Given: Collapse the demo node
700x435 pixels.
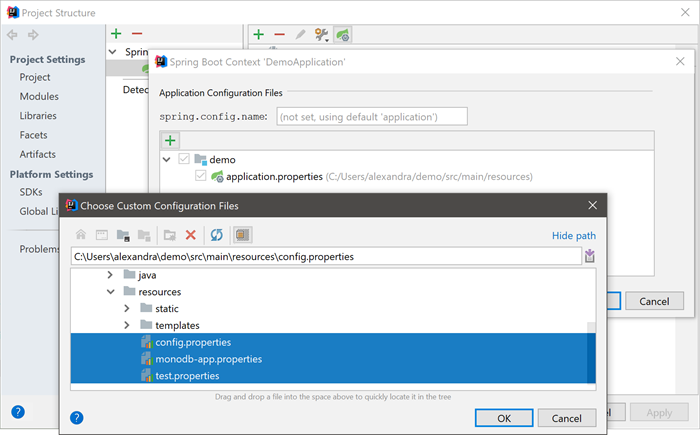Looking at the screenshot, I should pos(167,159).
